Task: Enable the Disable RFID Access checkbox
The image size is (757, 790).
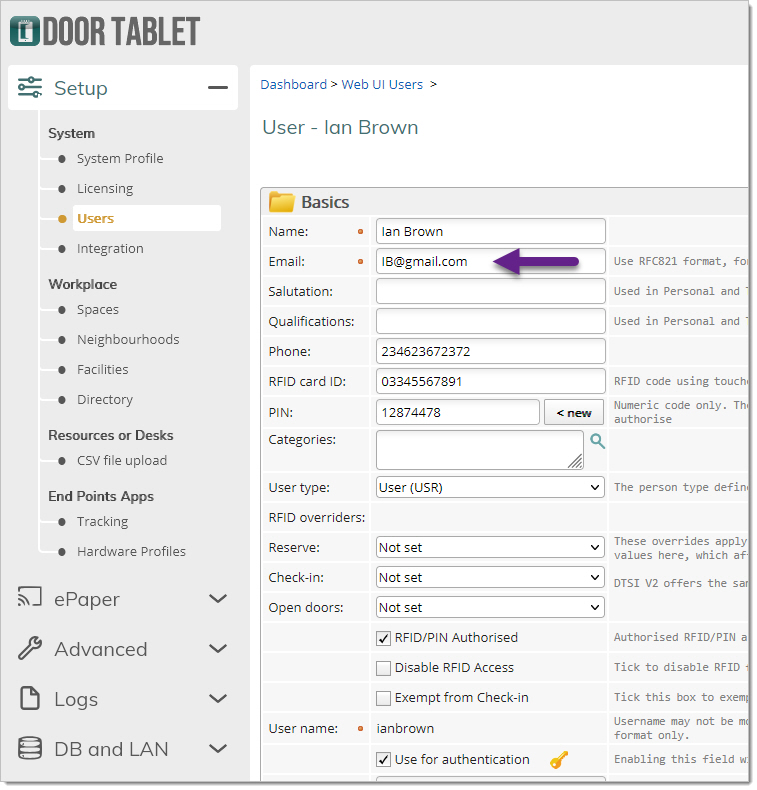Action: [x=383, y=668]
